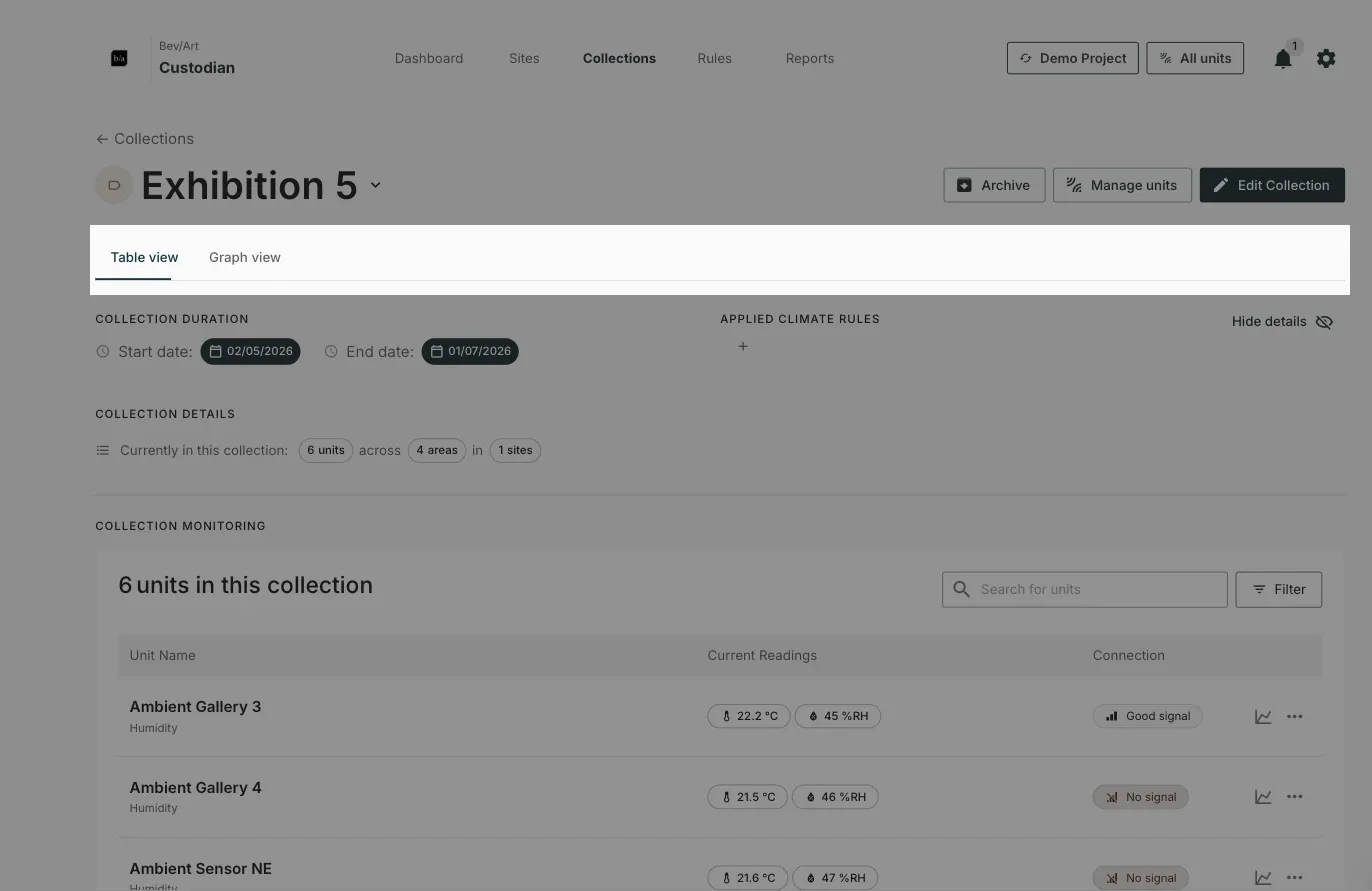The height and width of the screenshot is (891, 1372).
Task: Open the start date picker 02/05/2026
Action: 250,352
